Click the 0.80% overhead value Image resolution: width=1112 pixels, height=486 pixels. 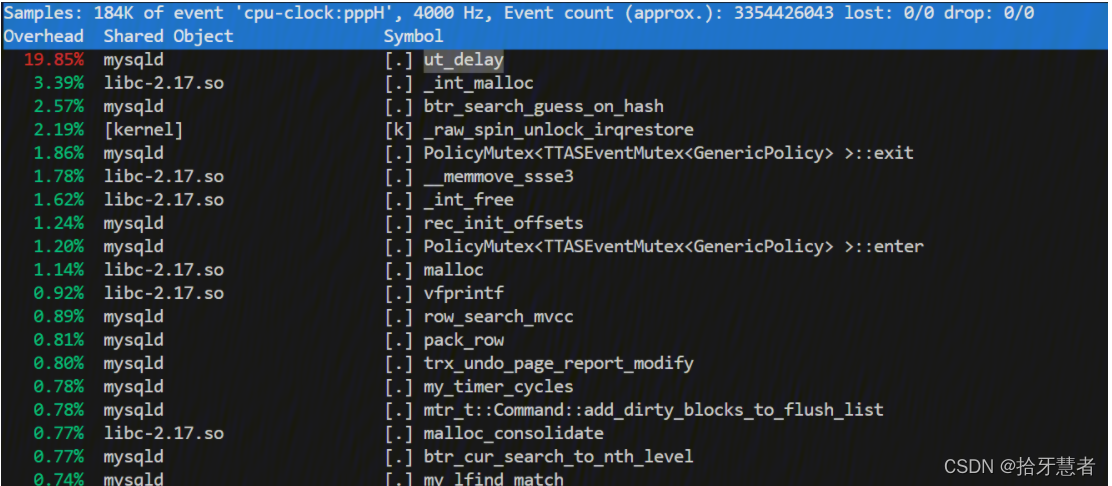point(58,363)
